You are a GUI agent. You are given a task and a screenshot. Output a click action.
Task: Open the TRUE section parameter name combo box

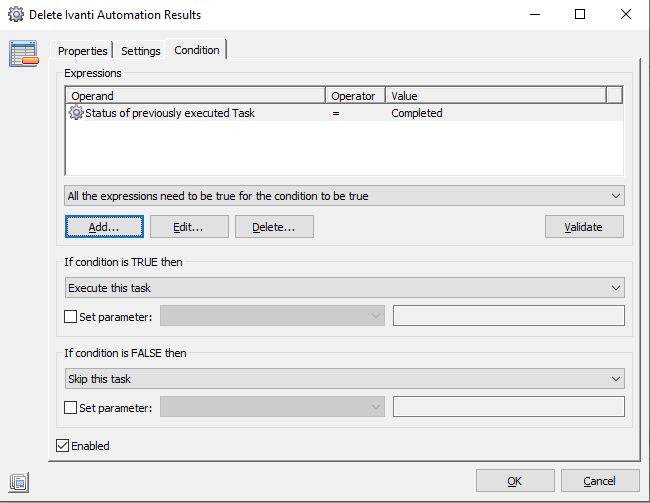(272, 316)
